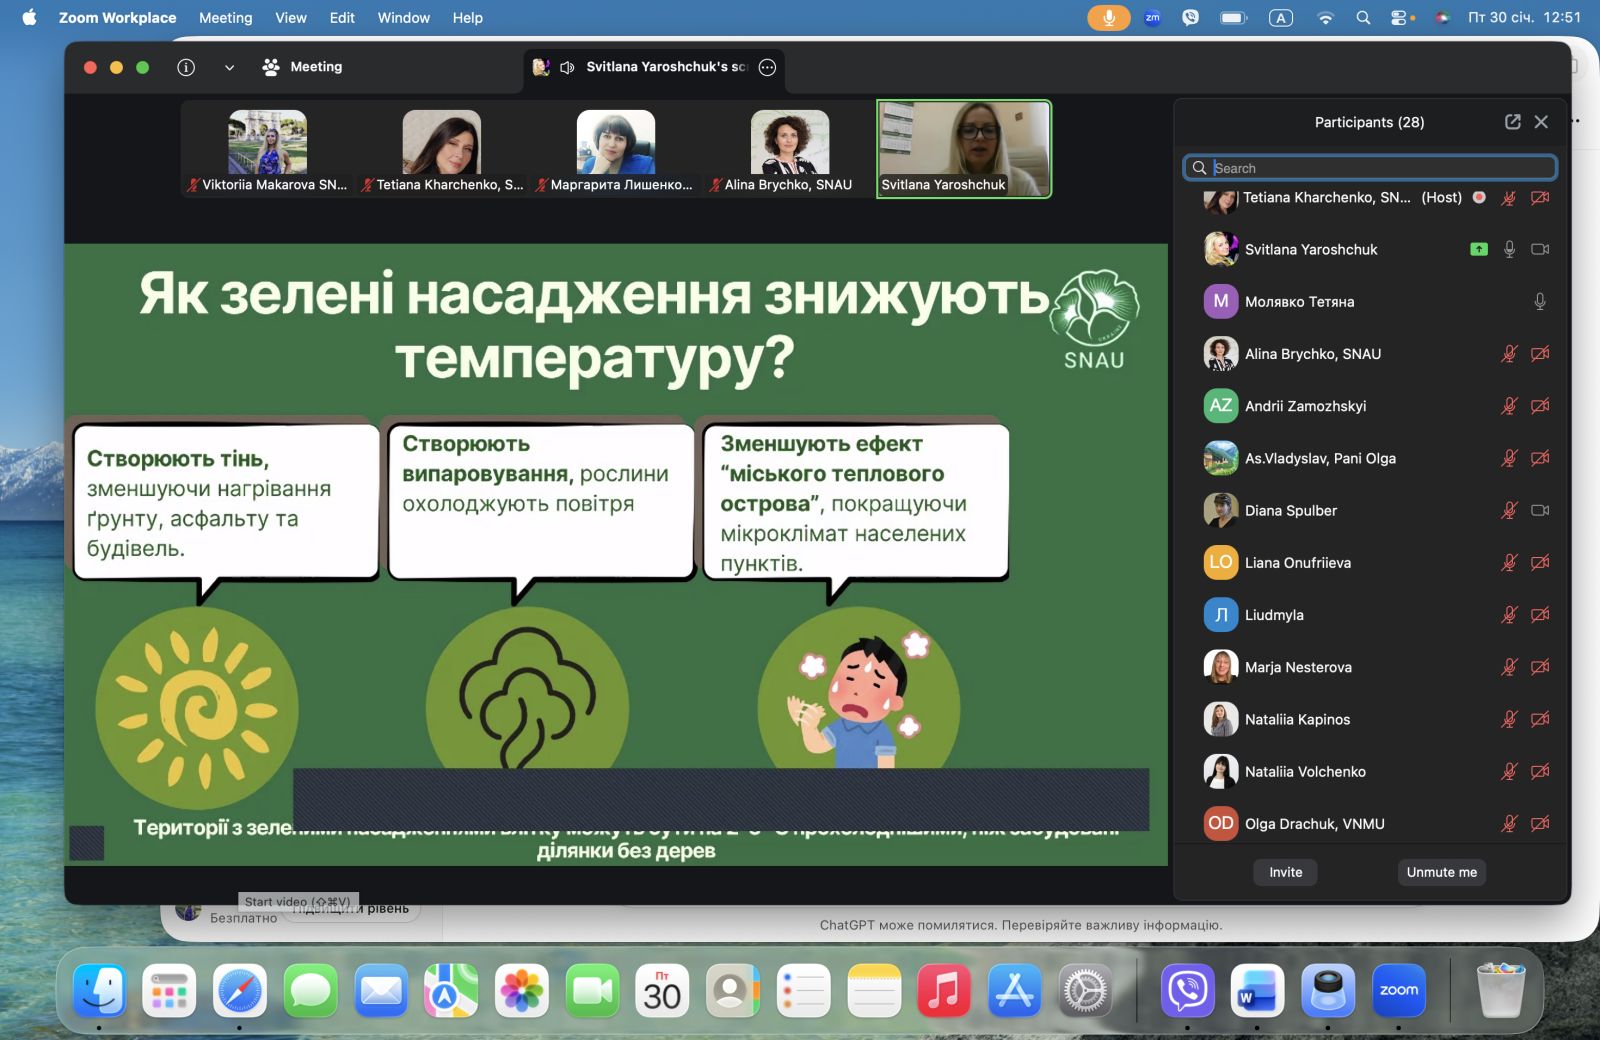Viewport: 1600px width, 1040px height.
Task: Close the Participants panel
Action: tap(1541, 122)
